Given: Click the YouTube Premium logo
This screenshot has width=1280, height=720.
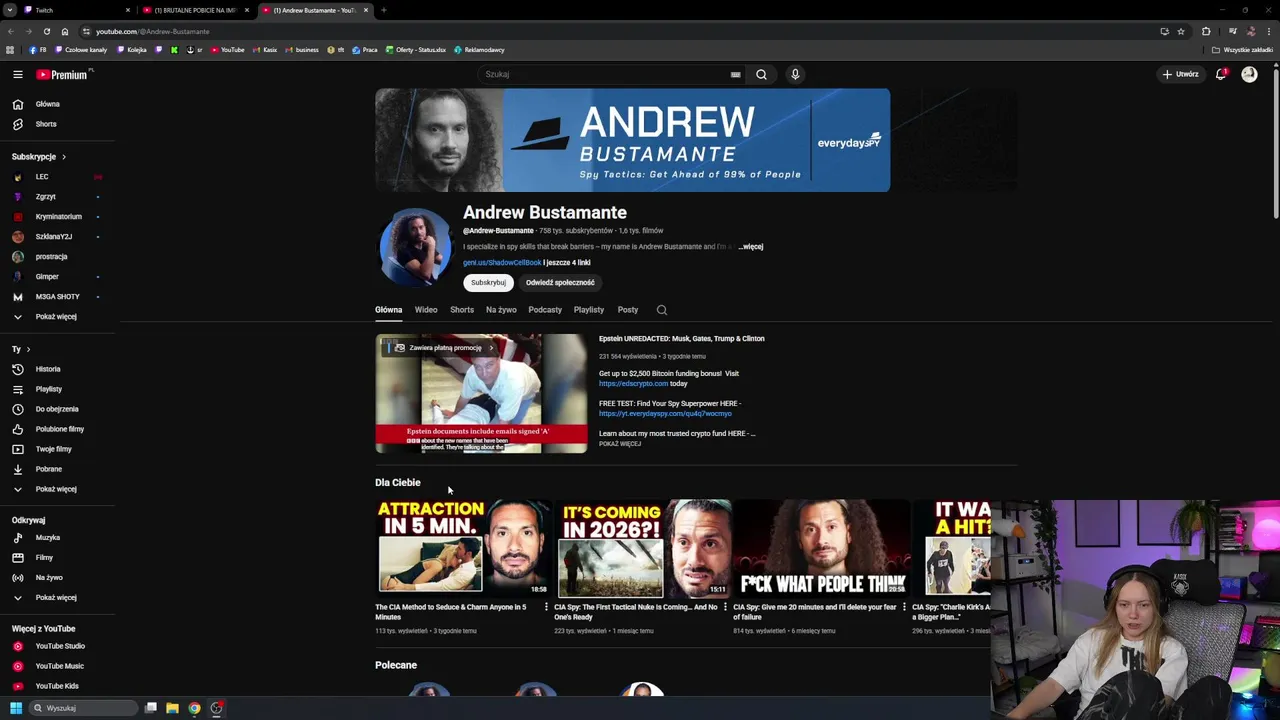Looking at the screenshot, I should click(x=64, y=74).
